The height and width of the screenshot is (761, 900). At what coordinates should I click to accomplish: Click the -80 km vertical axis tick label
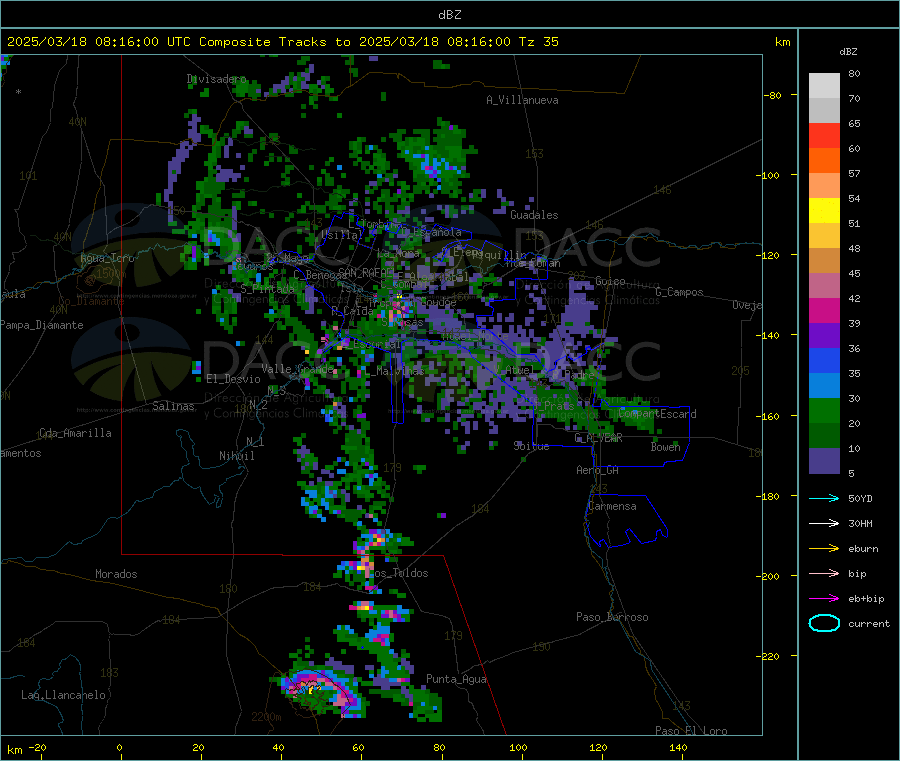click(772, 95)
